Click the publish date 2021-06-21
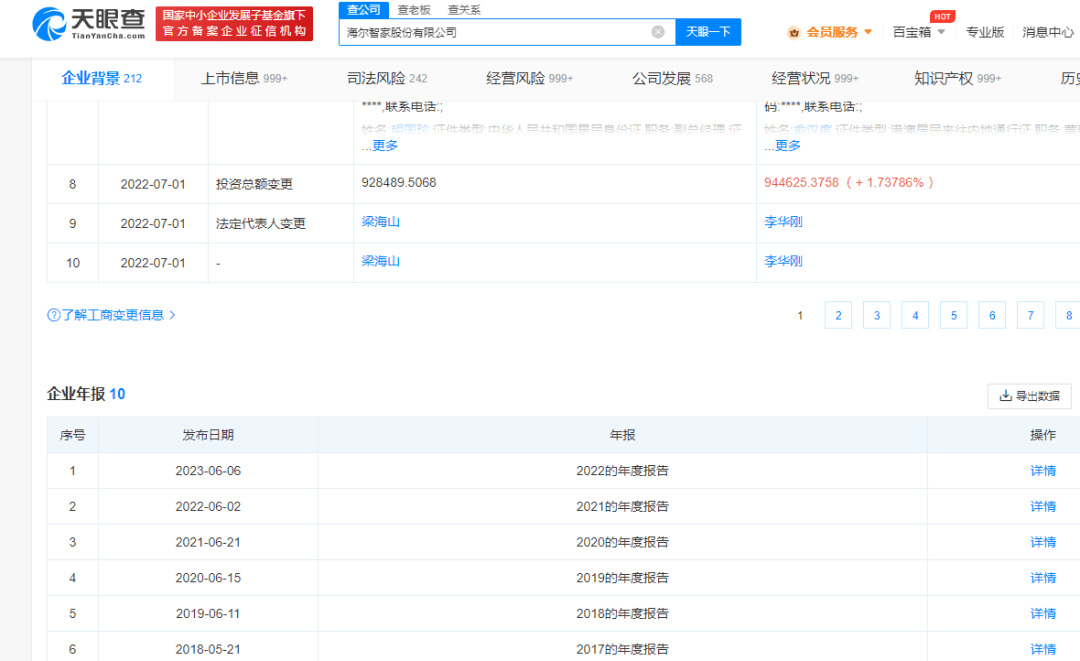The image size is (1080, 661). click(x=208, y=543)
